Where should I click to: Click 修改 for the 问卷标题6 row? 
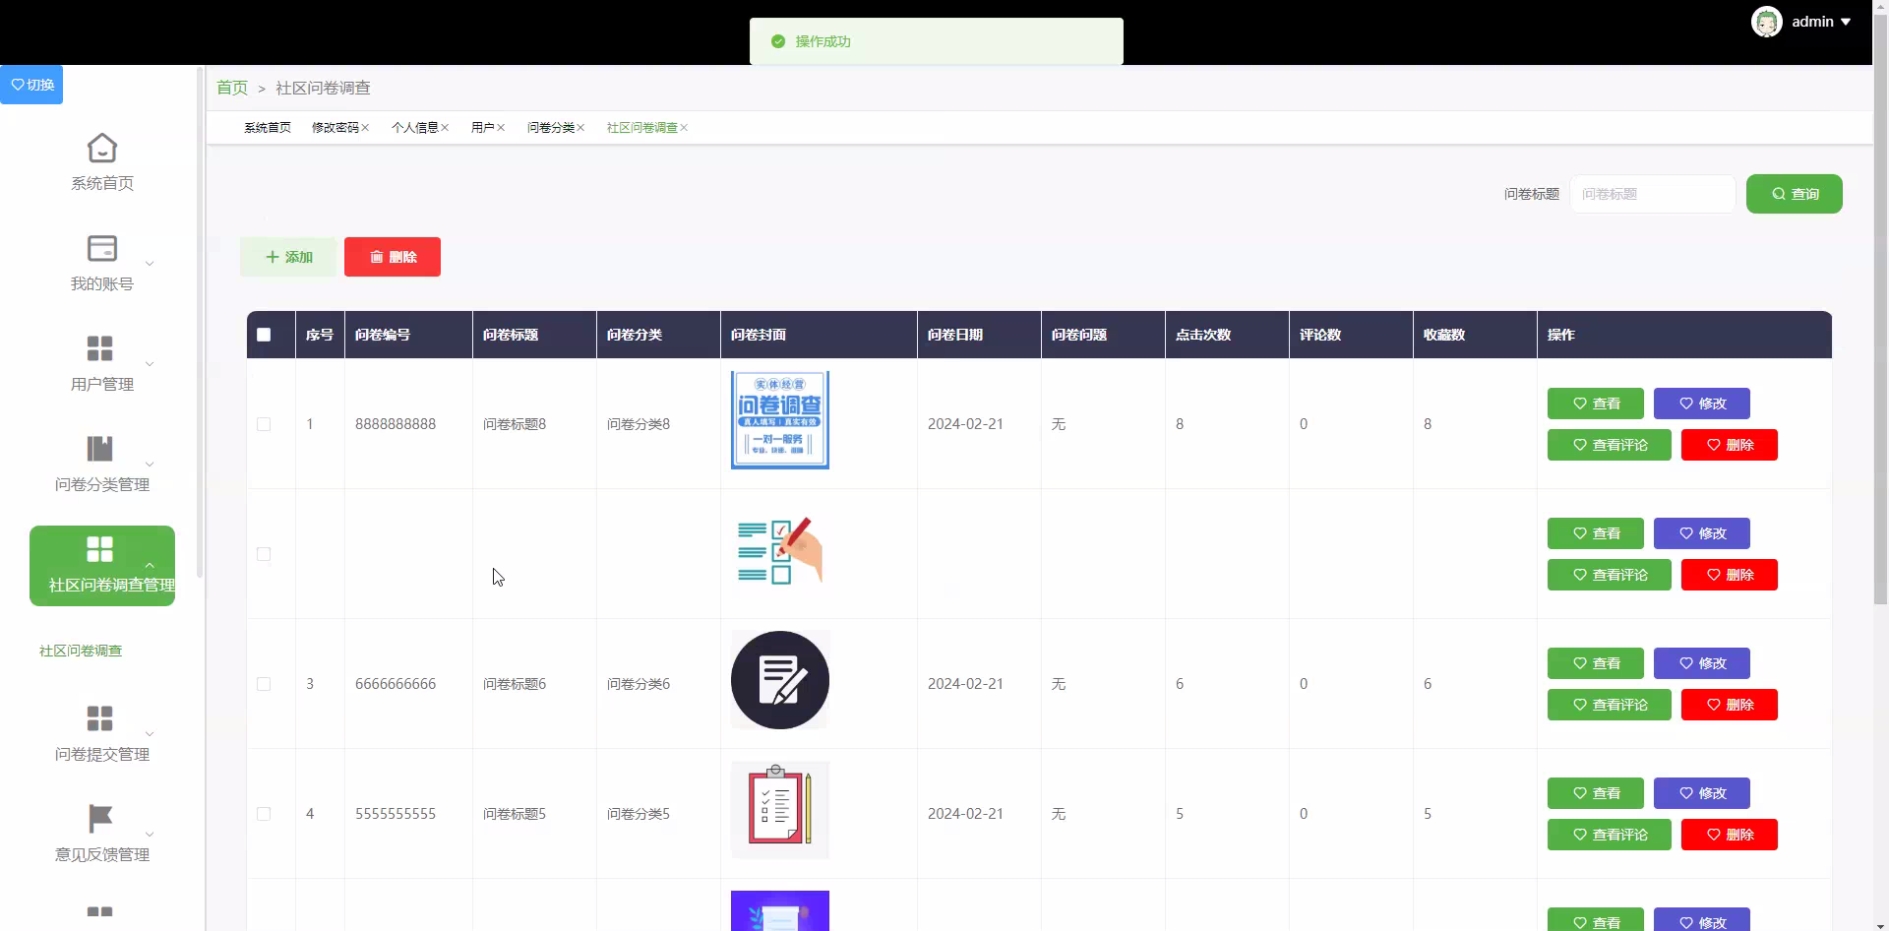1702,664
